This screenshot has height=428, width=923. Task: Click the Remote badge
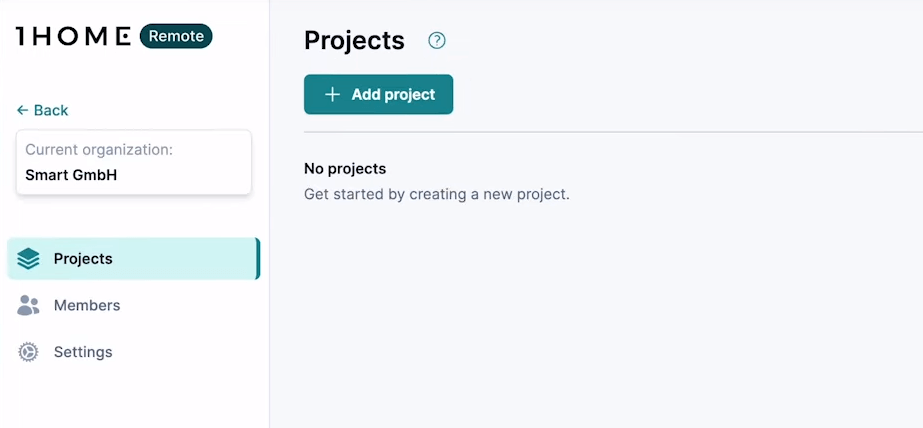[176, 36]
